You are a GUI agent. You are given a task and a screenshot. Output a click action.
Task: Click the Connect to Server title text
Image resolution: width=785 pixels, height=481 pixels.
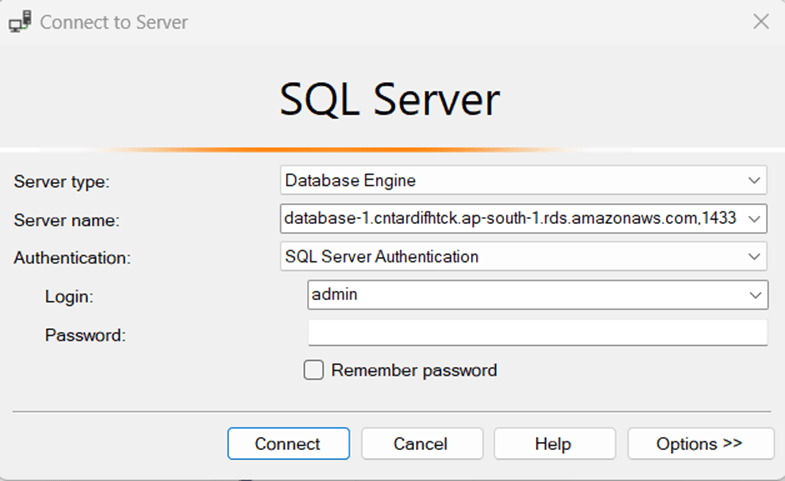[x=113, y=21]
